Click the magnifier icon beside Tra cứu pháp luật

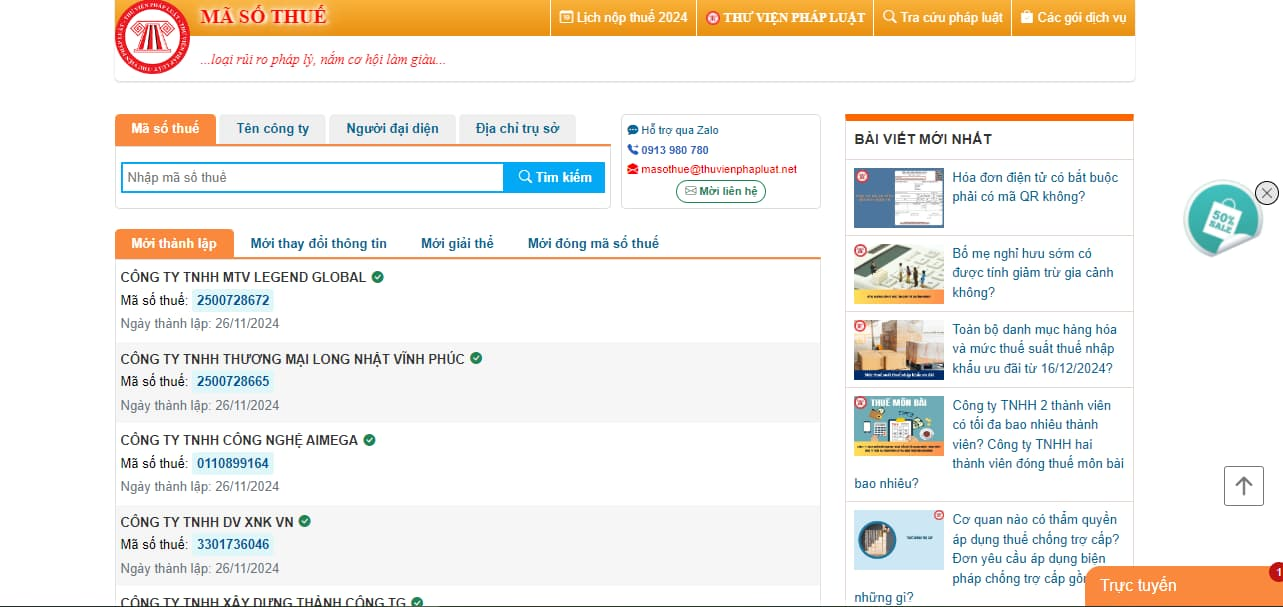point(890,18)
